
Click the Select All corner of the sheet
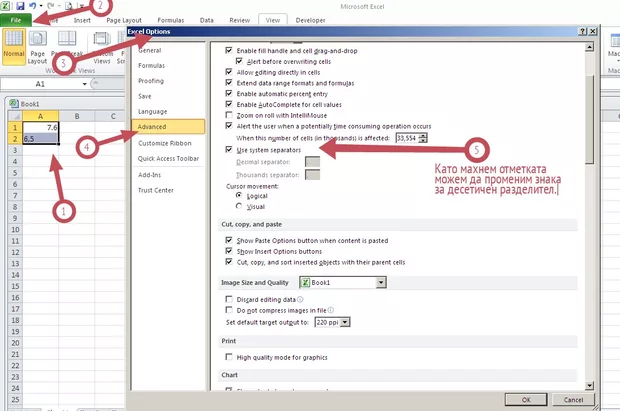[15, 116]
